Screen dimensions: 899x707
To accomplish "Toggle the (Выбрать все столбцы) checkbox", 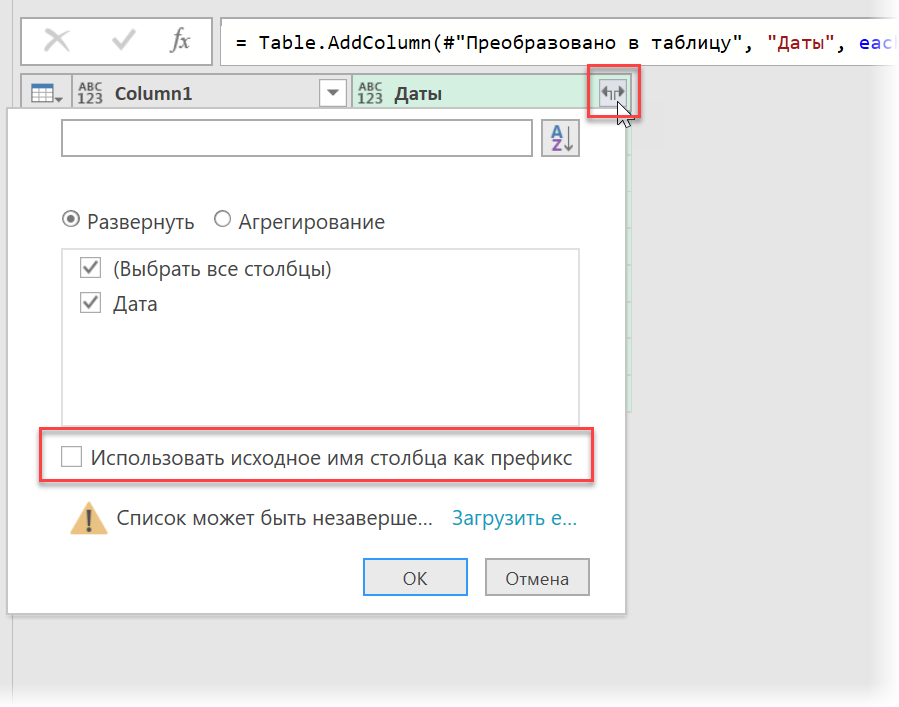I will (91, 268).
